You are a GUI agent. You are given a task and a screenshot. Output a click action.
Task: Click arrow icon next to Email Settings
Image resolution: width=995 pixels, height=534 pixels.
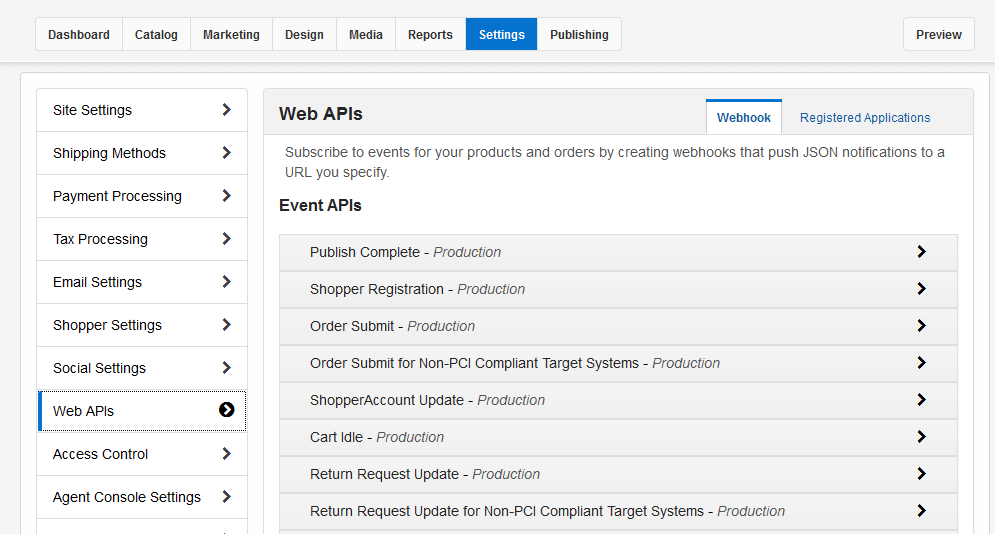coord(226,281)
